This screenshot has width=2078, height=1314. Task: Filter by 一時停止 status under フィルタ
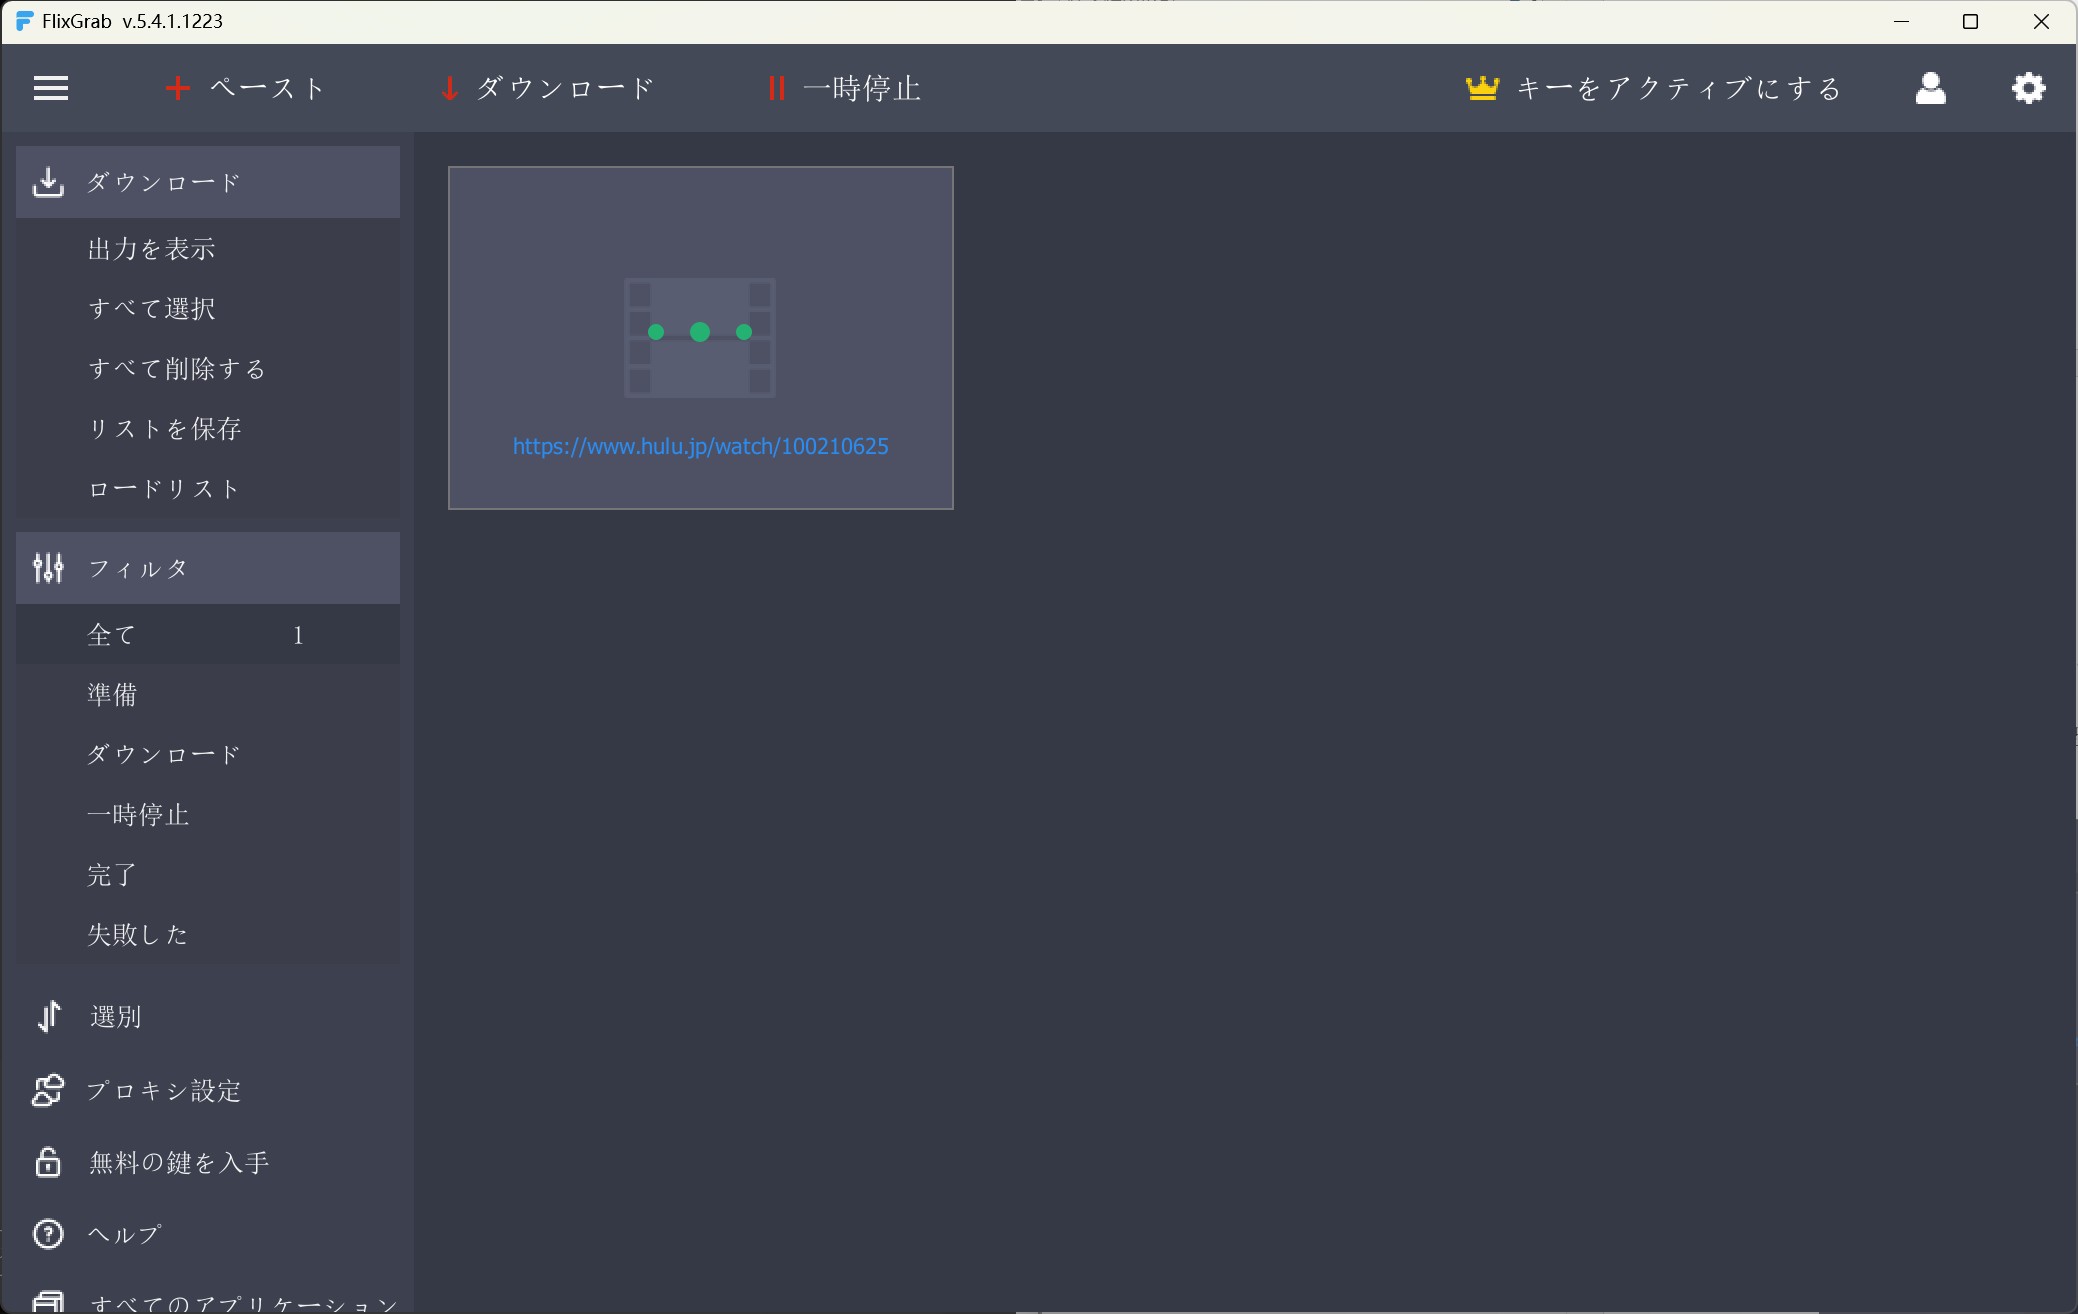pyautogui.click(x=208, y=814)
